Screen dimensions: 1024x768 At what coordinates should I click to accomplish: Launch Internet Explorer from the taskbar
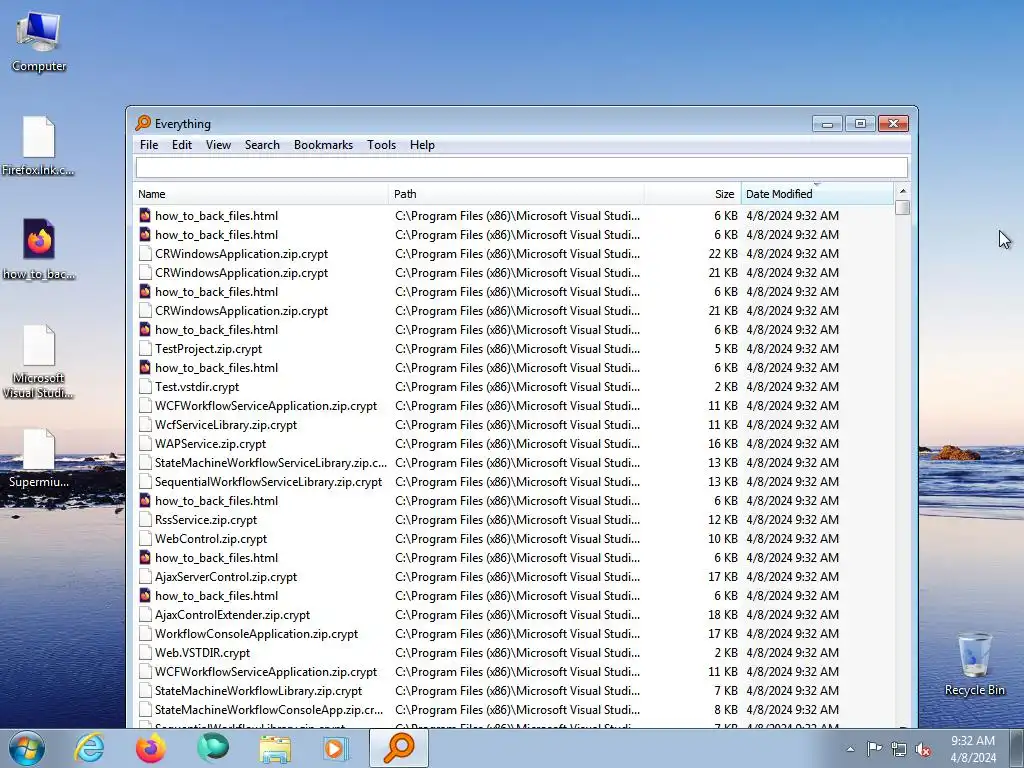(x=89, y=748)
